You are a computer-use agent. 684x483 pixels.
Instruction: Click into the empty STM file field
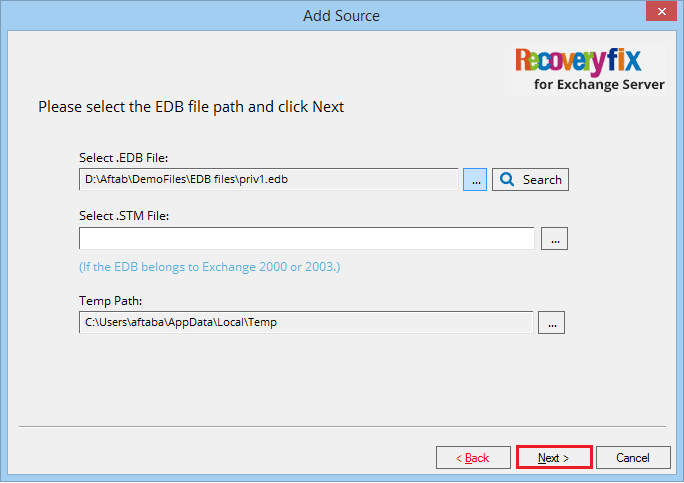point(307,238)
